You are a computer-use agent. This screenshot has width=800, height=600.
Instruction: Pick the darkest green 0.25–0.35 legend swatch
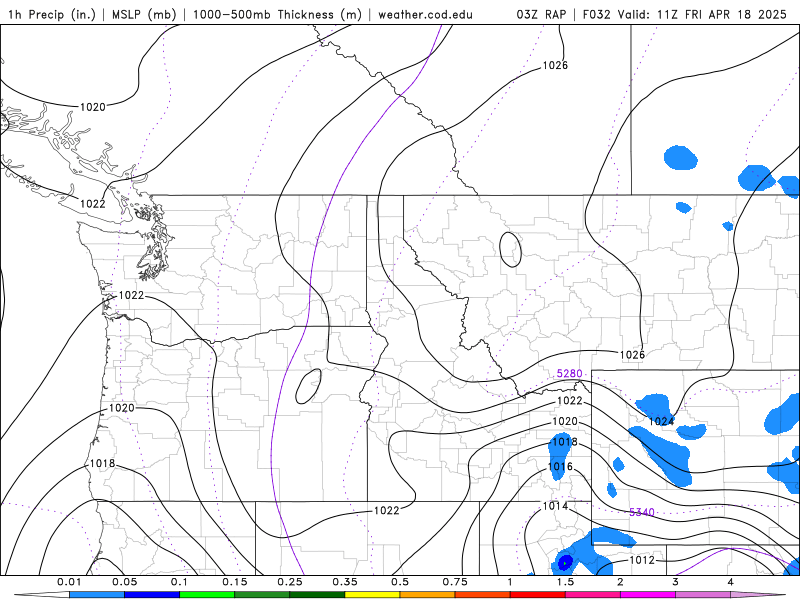[x=317, y=595]
